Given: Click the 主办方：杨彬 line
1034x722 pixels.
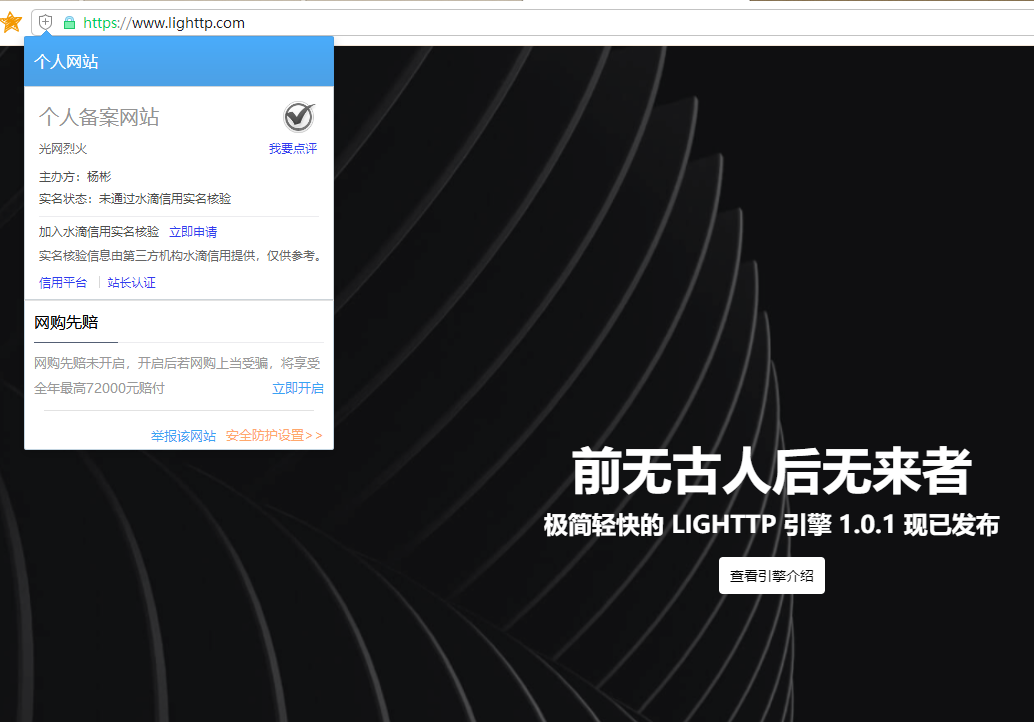Looking at the screenshot, I should [75, 177].
